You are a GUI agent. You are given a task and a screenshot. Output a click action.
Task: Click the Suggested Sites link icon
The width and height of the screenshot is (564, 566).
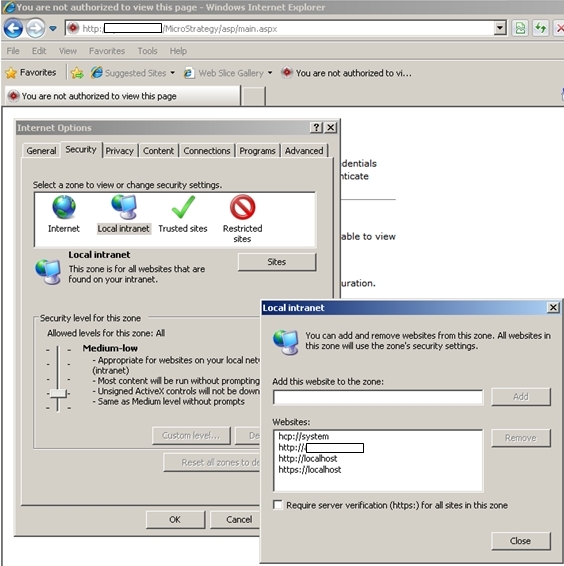pyautogui.click(x=96, y=73)
